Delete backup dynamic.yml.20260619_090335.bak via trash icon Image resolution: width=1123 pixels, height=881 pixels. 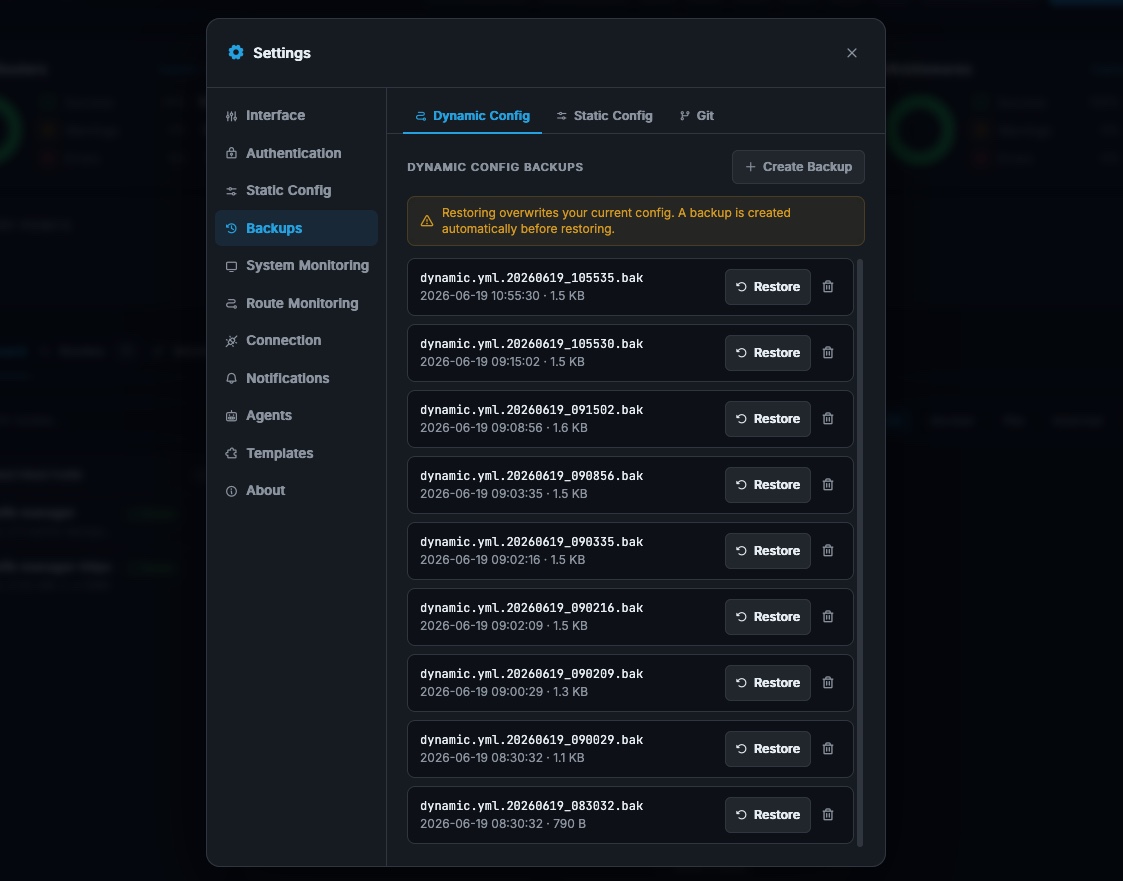pyautogui.click(x=827, y=550)
